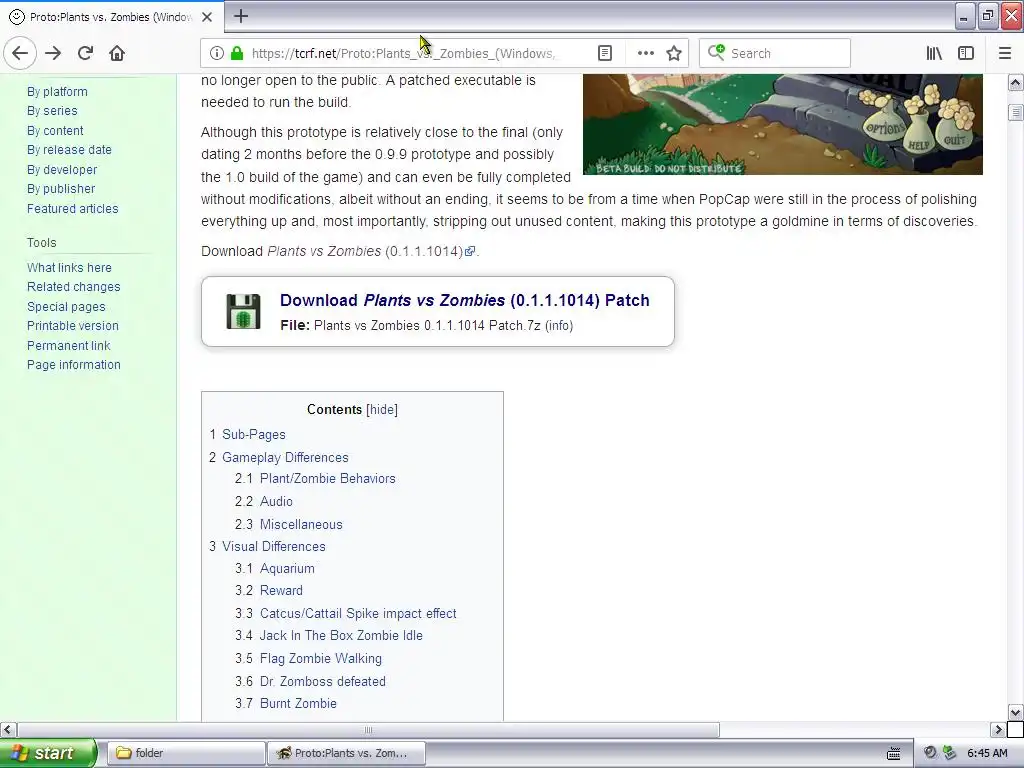Click the horizontal scrollbar right arrow
Image resolution: width=1024 pixels, height=768 pixels.
coord(998,729)
